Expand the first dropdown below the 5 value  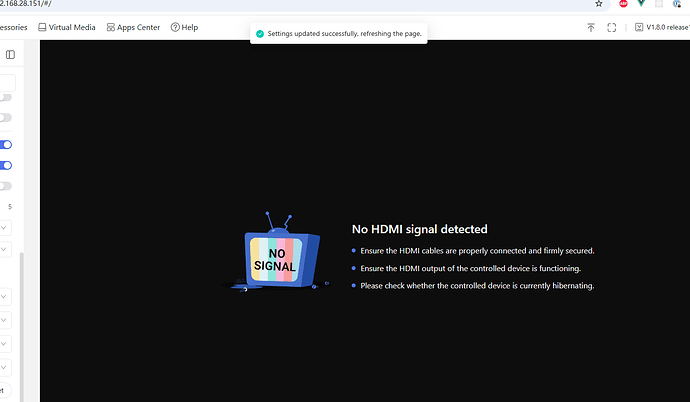pyautogui.click(x=6, y=228)
